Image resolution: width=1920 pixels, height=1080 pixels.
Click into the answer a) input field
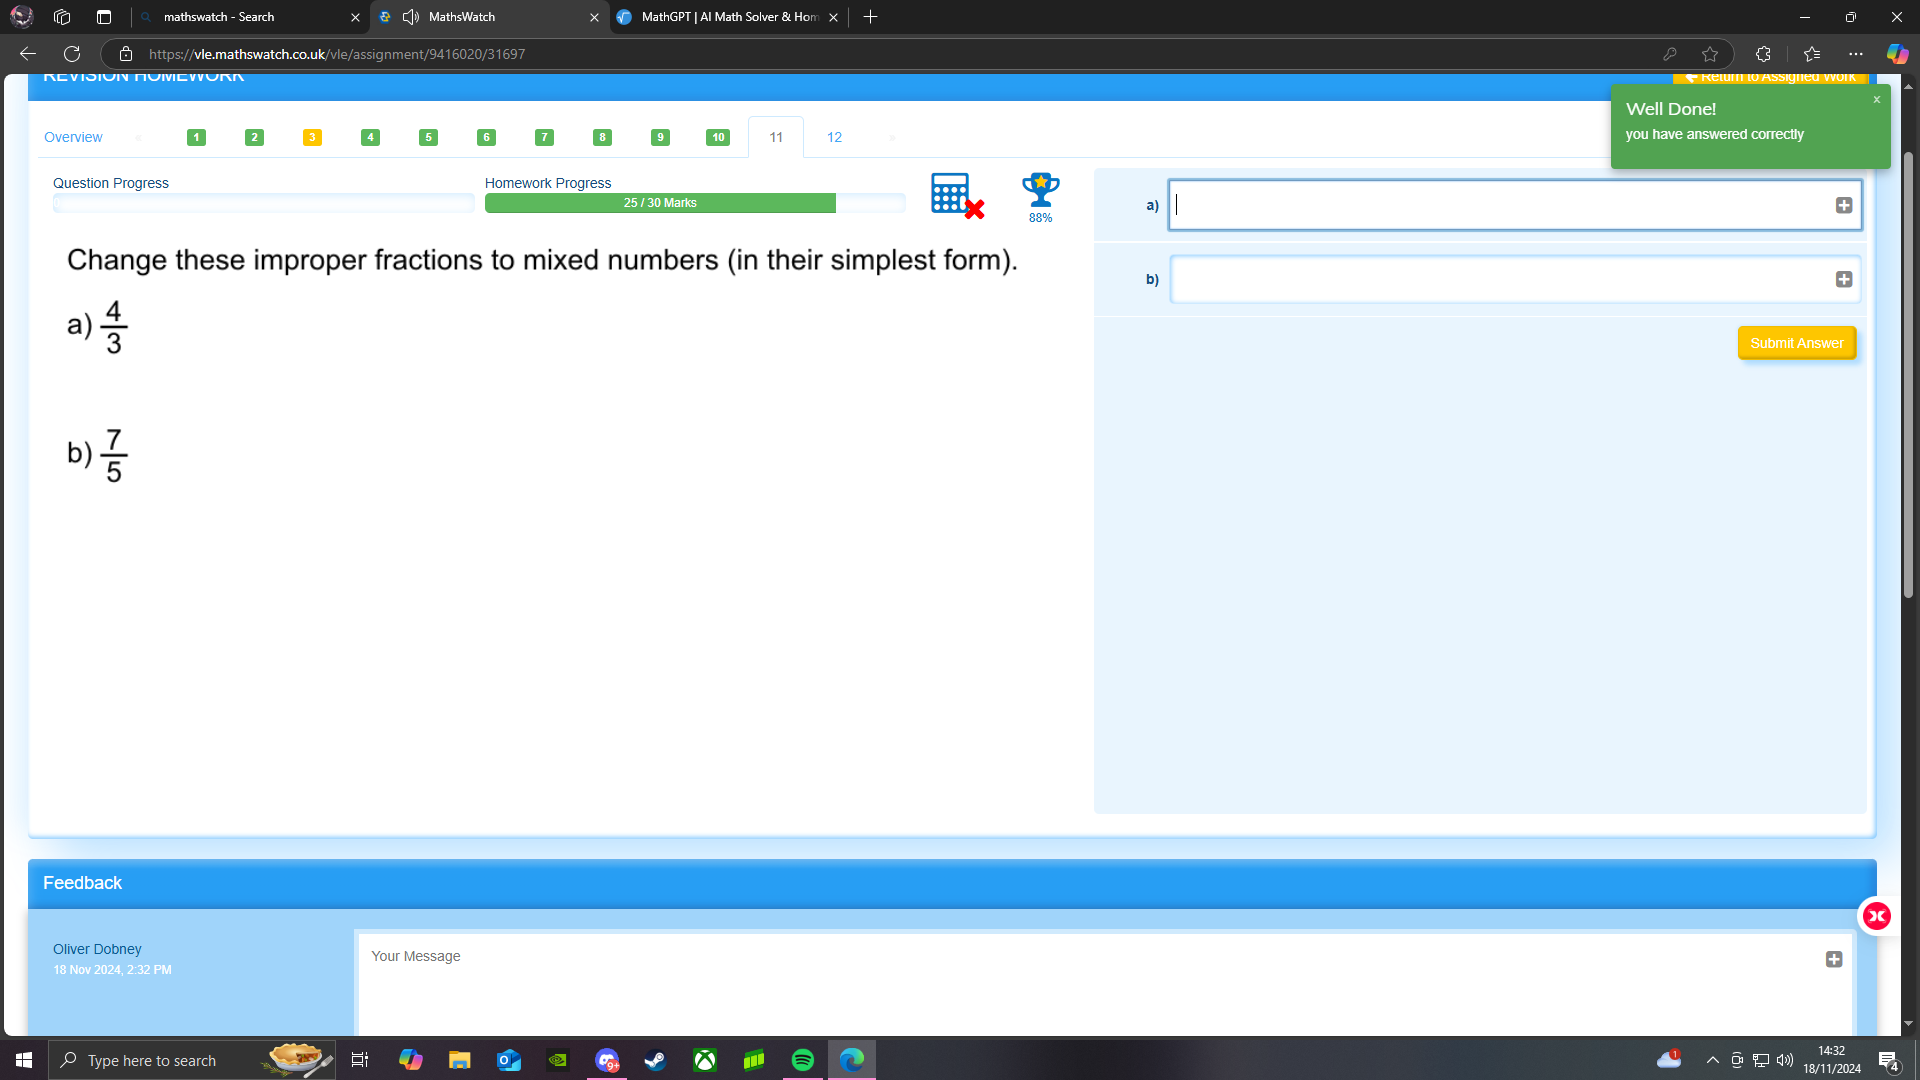coord(1515,205)
